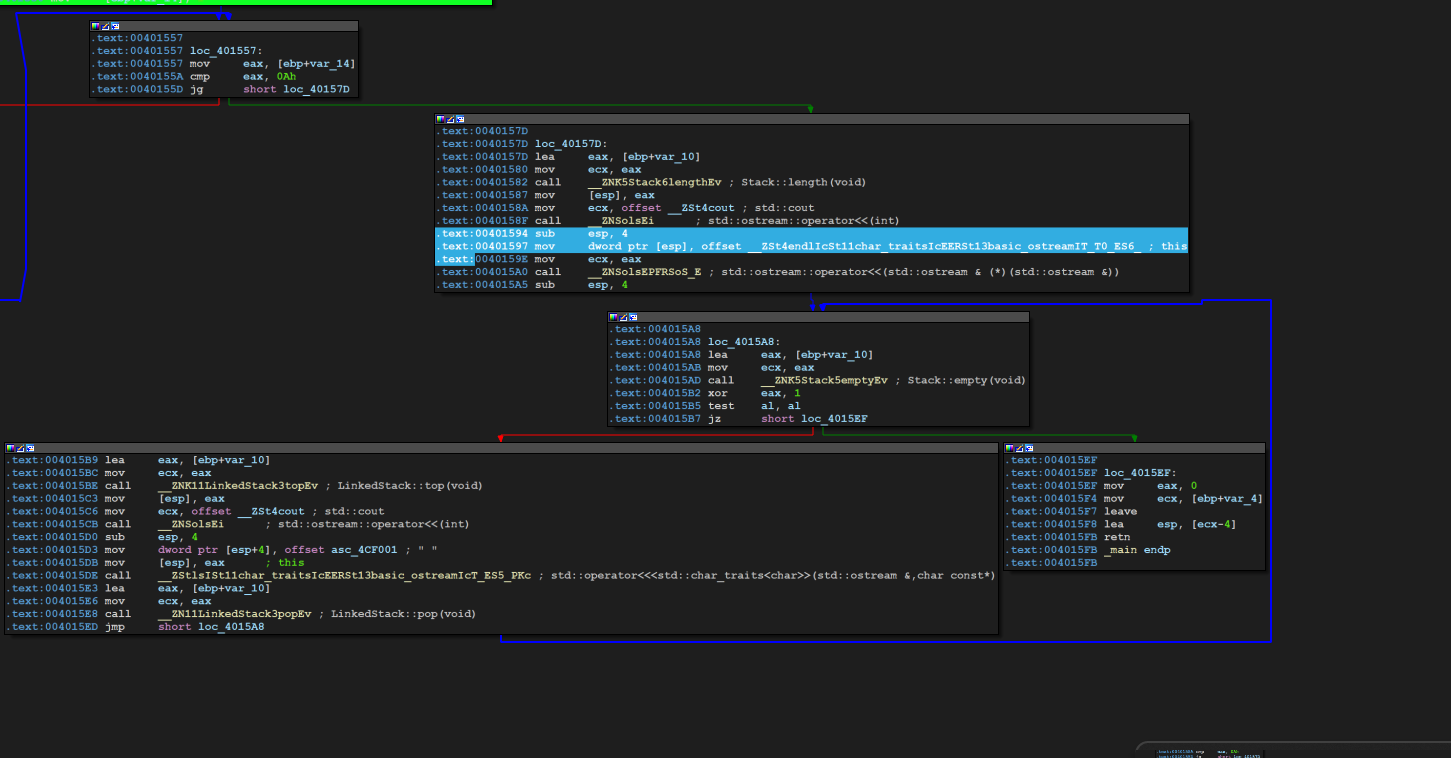
Task: Select '_main endp' line
Action: [x=1088, y=550]
